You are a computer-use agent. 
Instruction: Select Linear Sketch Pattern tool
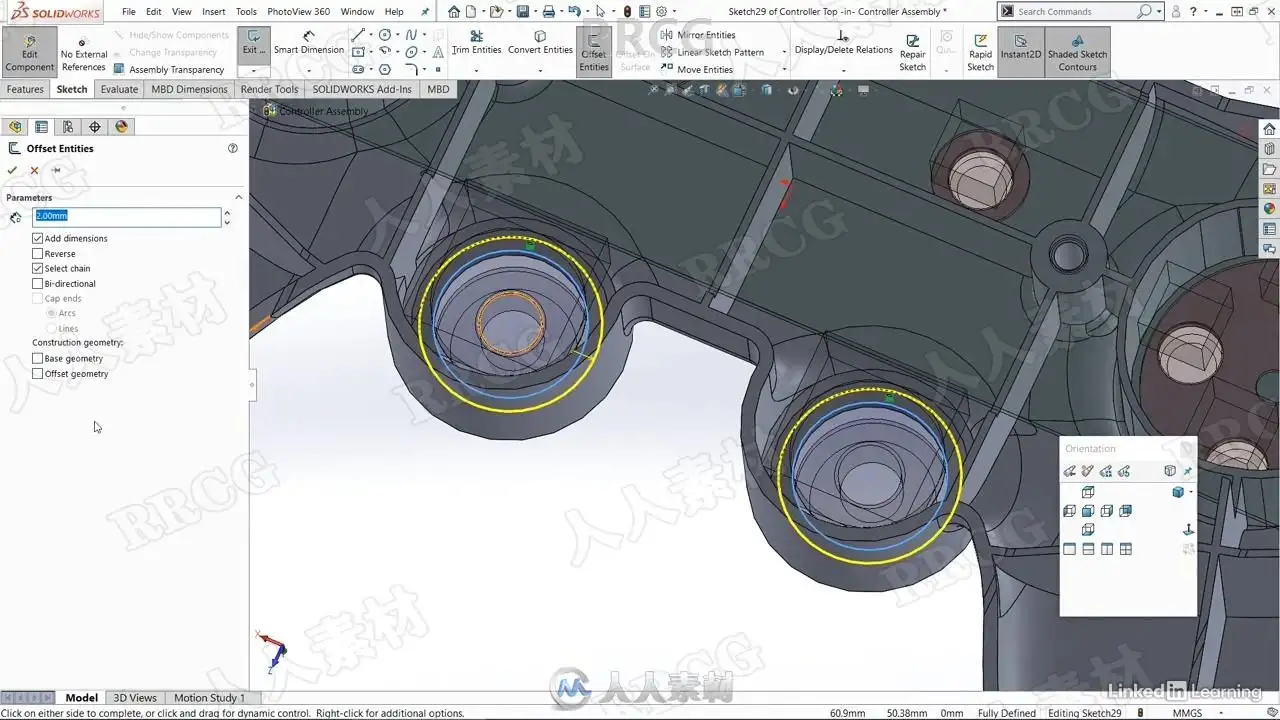pyautogui.click(x=712, y=52)
